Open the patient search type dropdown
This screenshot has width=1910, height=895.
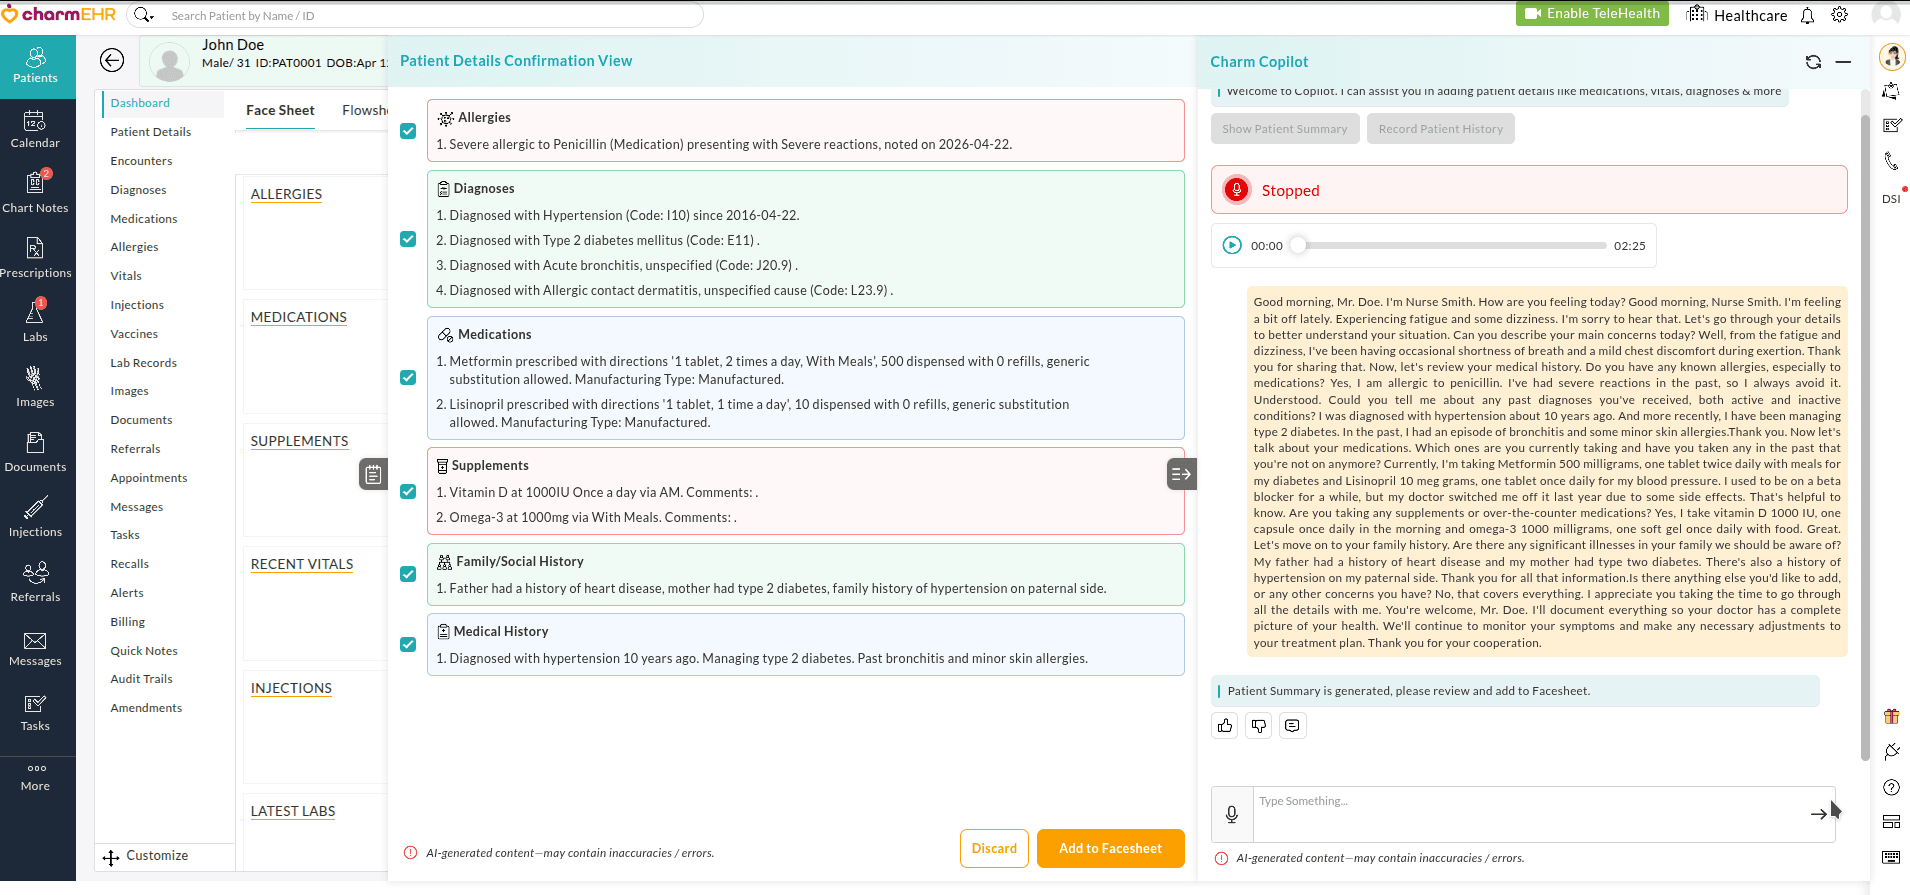tap(145, 15)
